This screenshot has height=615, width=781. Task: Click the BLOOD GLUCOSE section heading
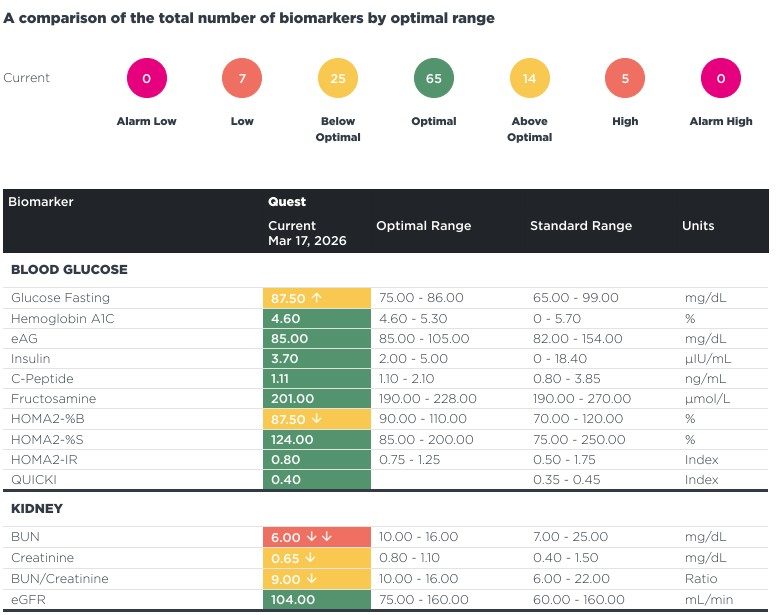pos(69,269)
